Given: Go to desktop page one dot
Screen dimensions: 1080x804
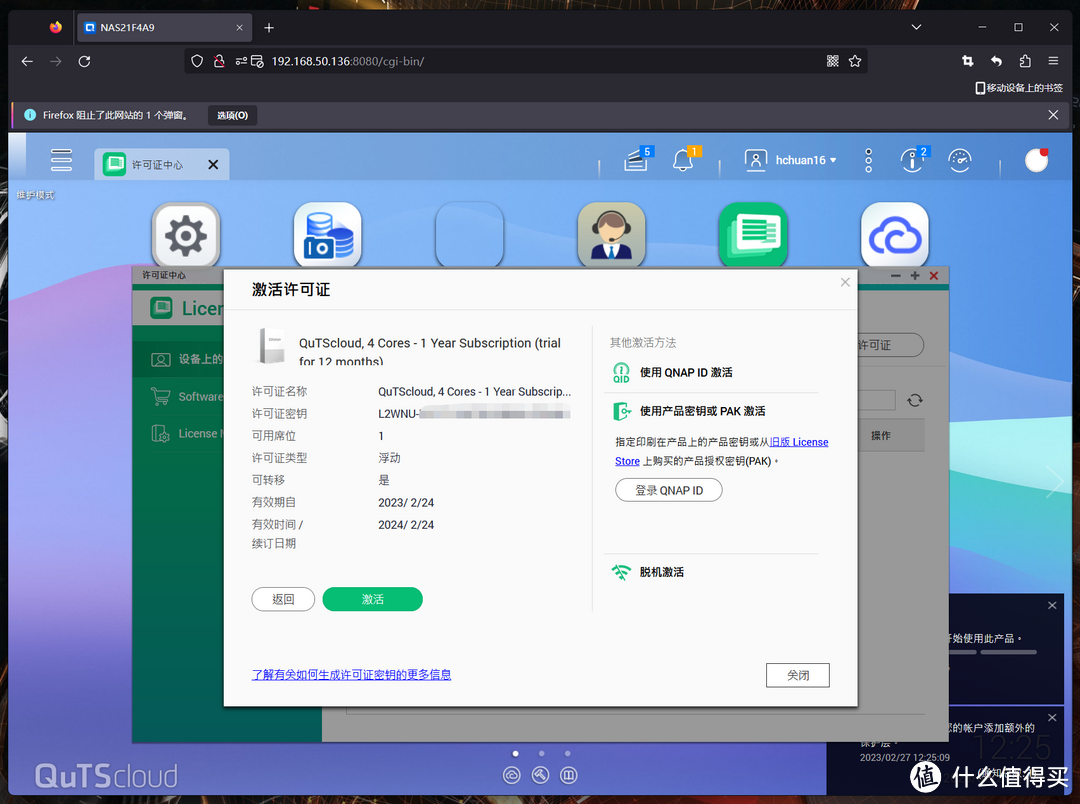Looking at the screenshot, I should (515, 754).
